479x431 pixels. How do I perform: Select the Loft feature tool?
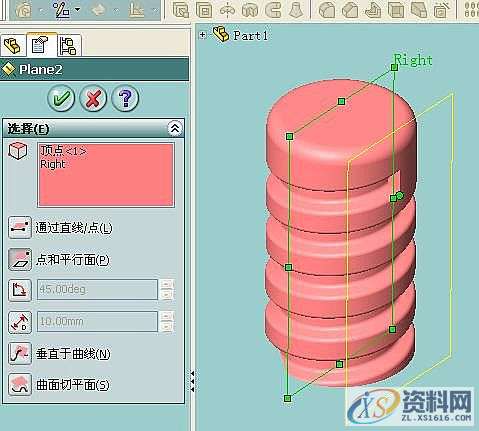[x=295, y=10]
